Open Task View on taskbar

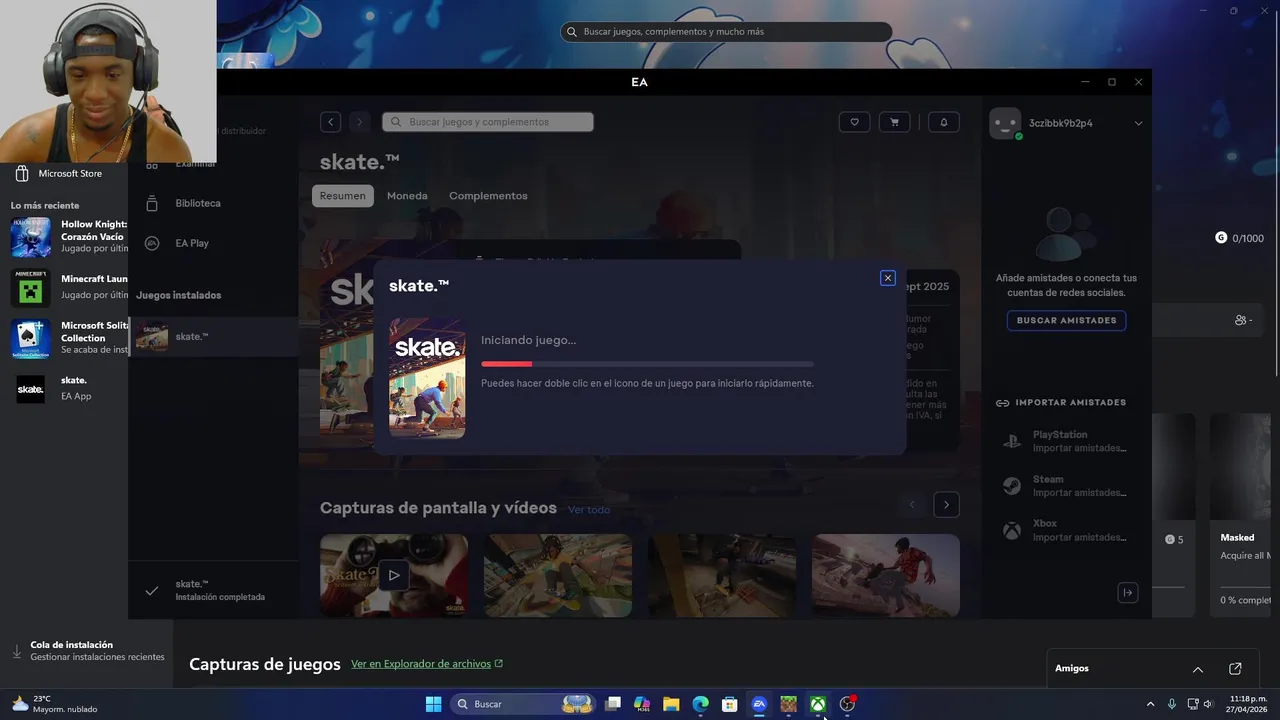point(613,704)
